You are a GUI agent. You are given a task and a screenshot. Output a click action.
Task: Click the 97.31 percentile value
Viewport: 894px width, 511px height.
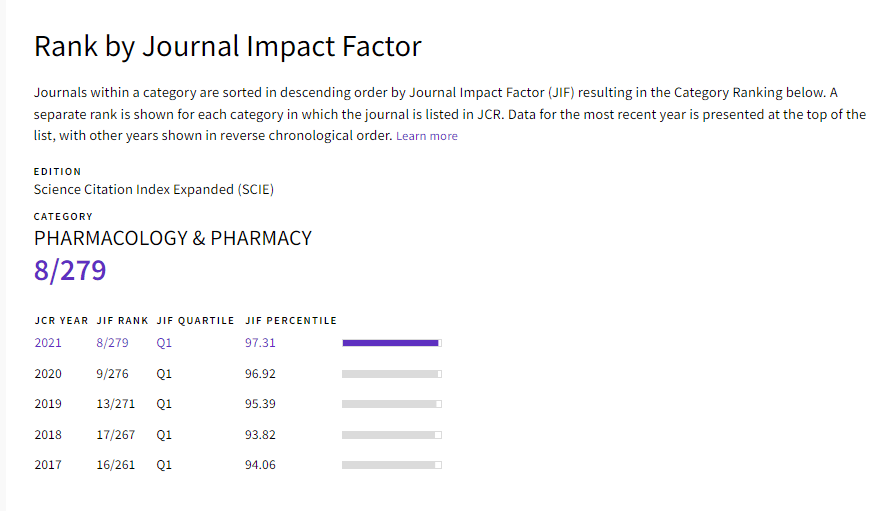[260, 343]
